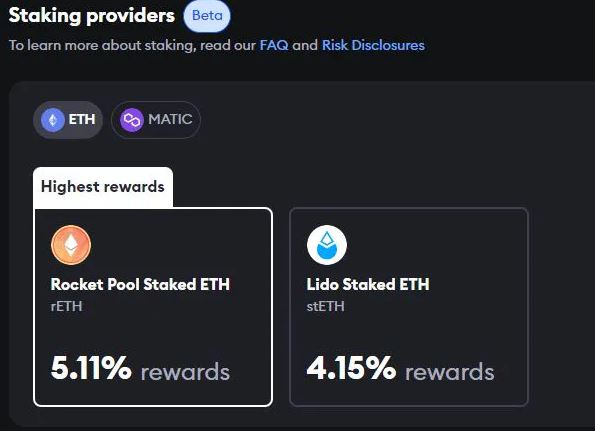Click the Staking providers heading

91,16
